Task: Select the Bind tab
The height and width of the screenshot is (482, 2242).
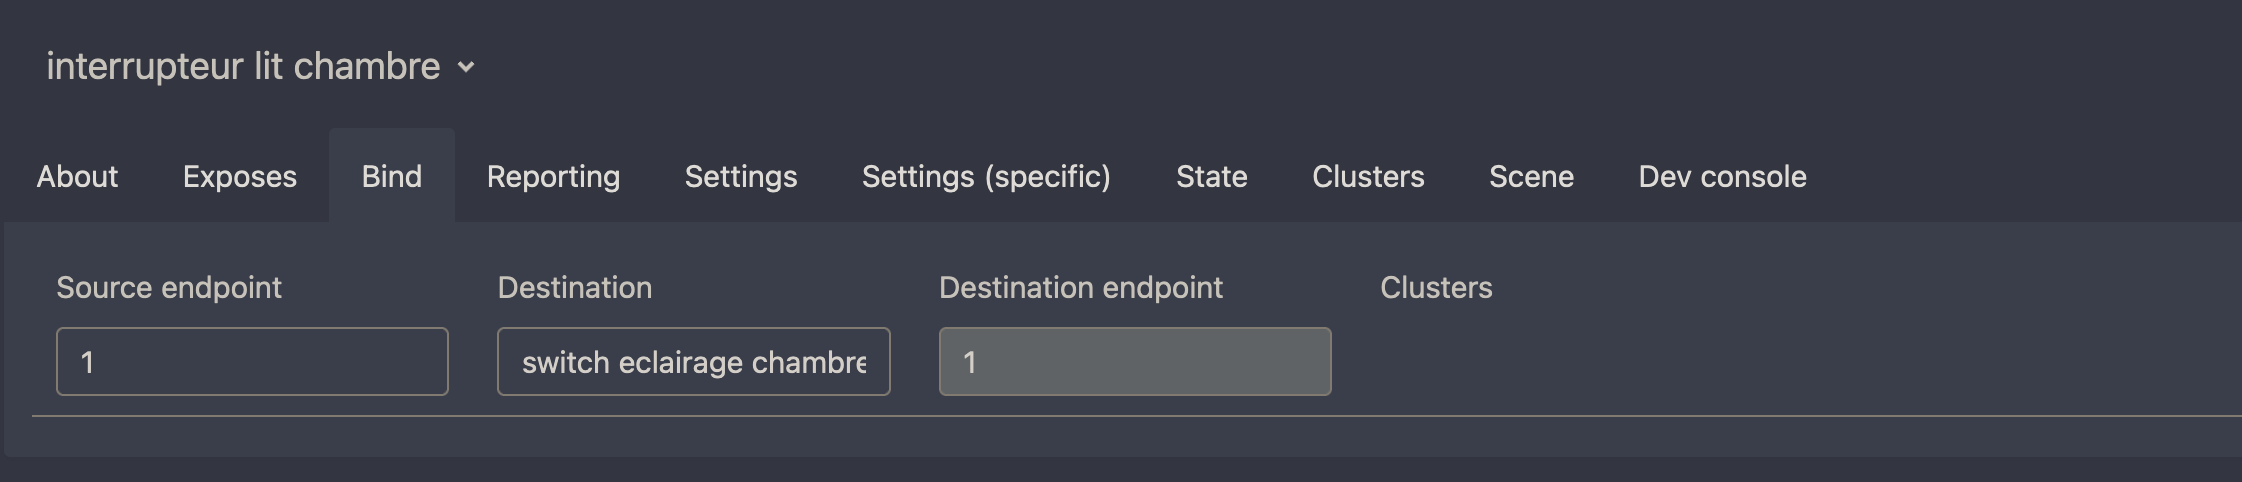Action: click(392, 176)
